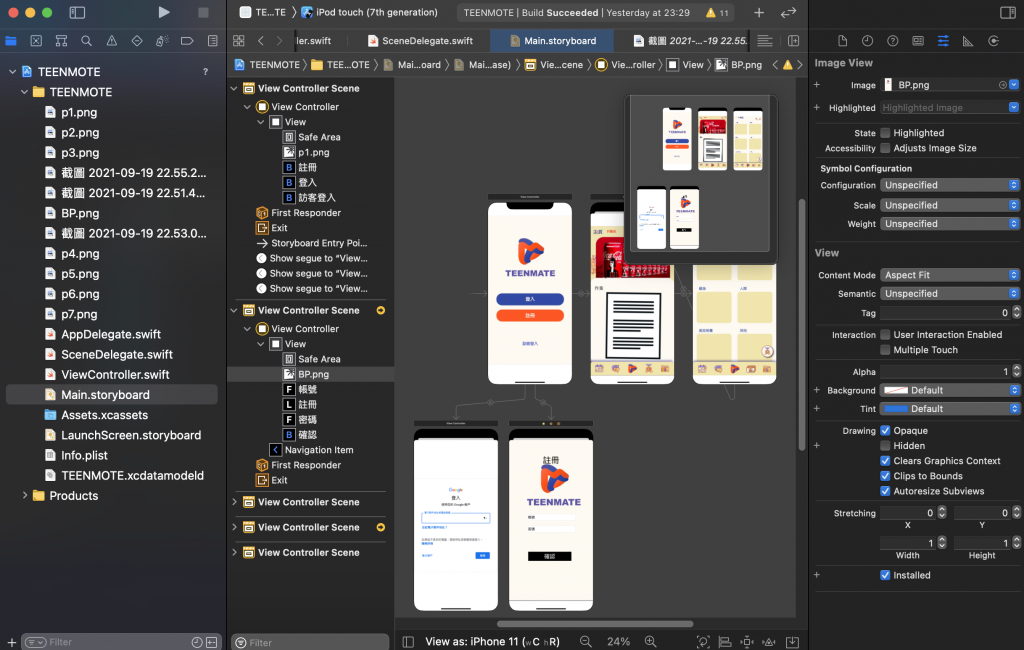Switch to the Main.storyboard tab
1024x650 pixels.
552,41
